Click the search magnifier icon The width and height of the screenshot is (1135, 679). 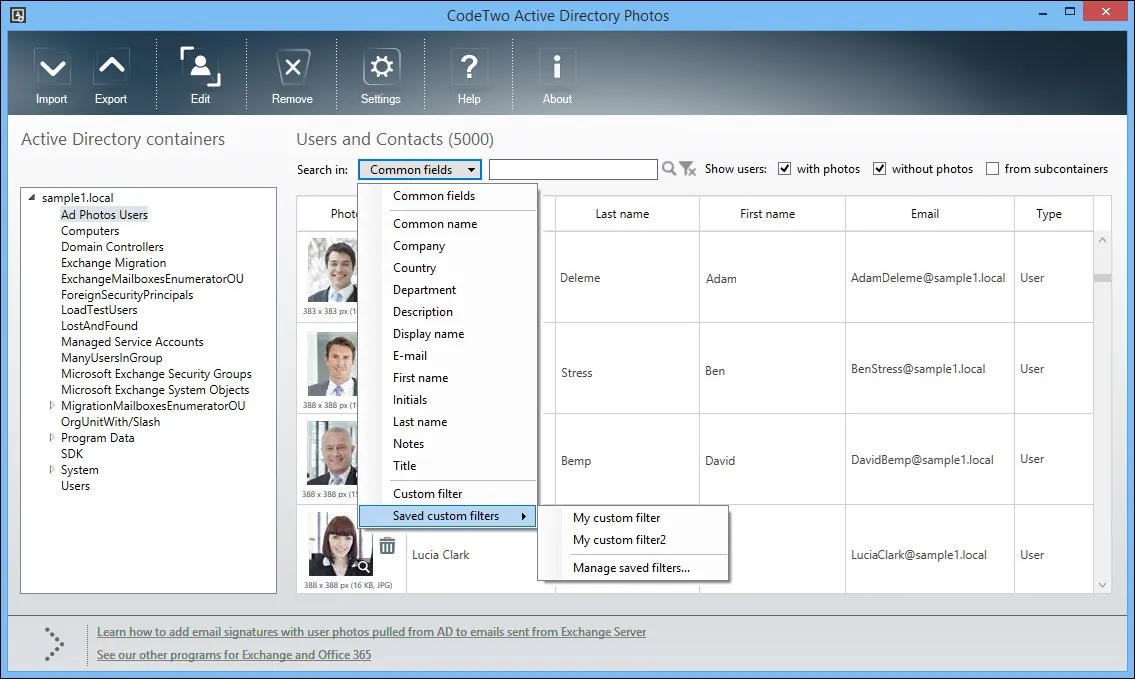[669, 168]
